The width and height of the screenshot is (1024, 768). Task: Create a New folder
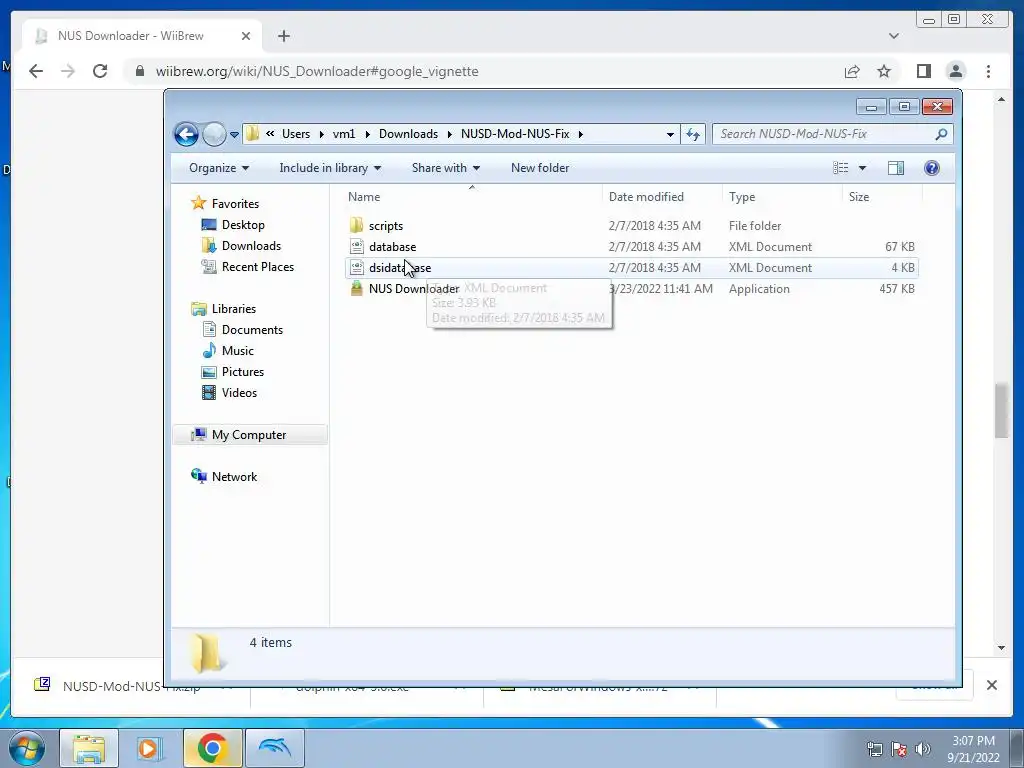[x=540, y=168]
